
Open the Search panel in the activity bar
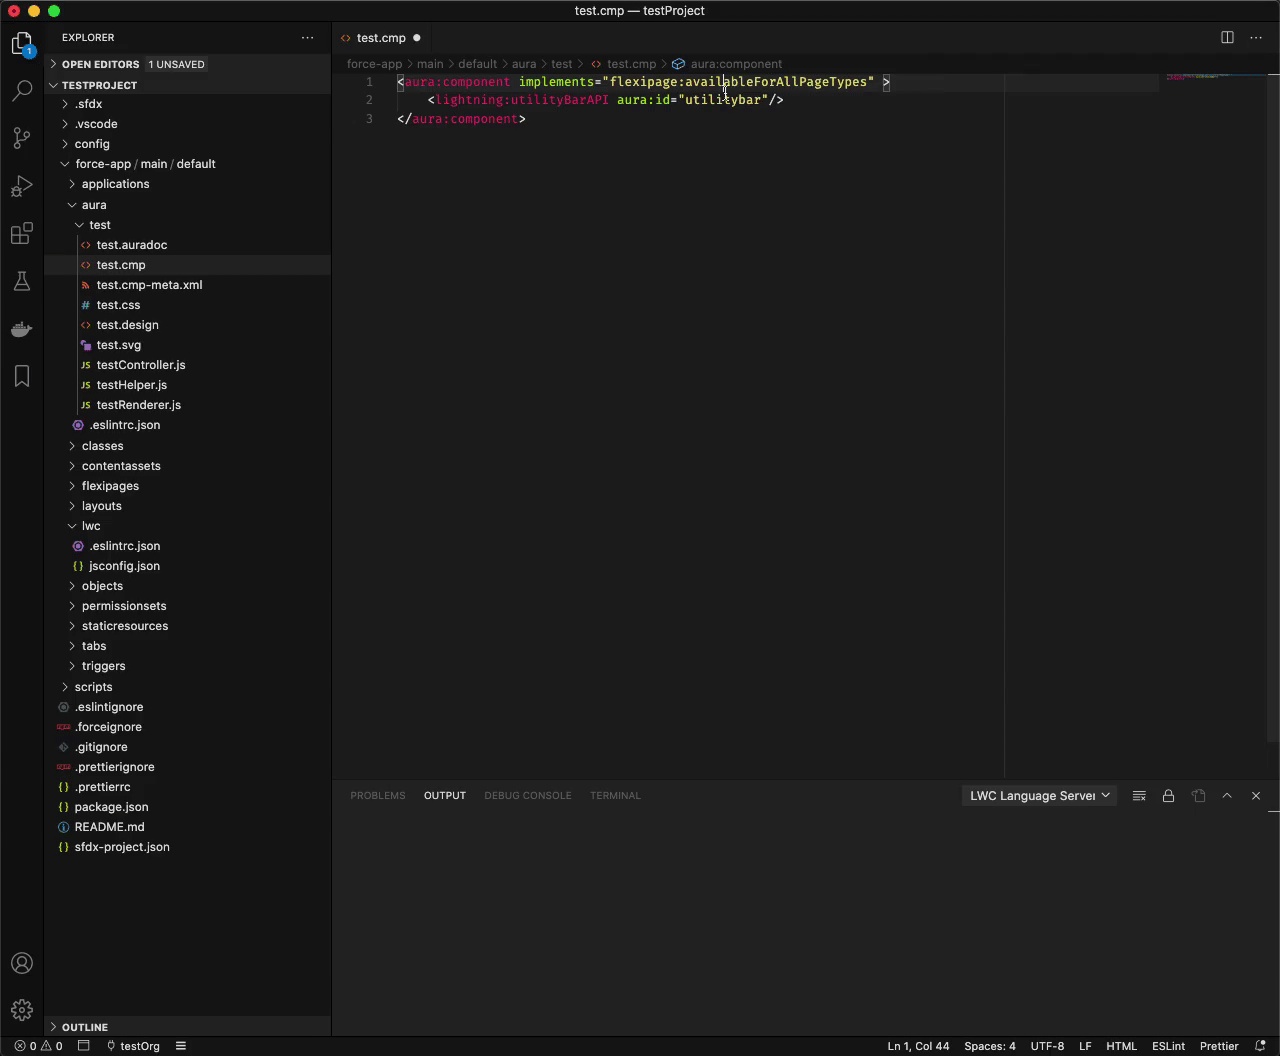[x=22, y=90]
